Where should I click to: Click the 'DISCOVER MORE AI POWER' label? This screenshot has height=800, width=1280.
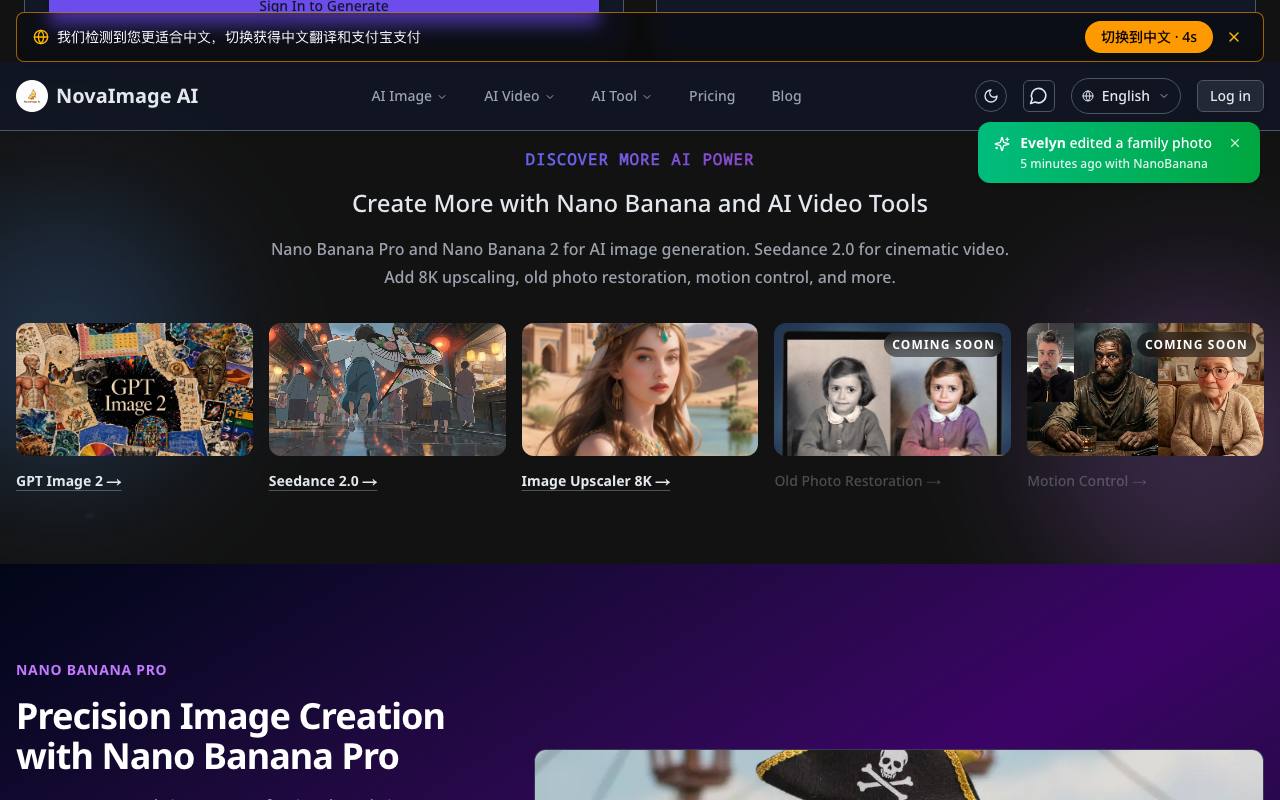point(640,159)
